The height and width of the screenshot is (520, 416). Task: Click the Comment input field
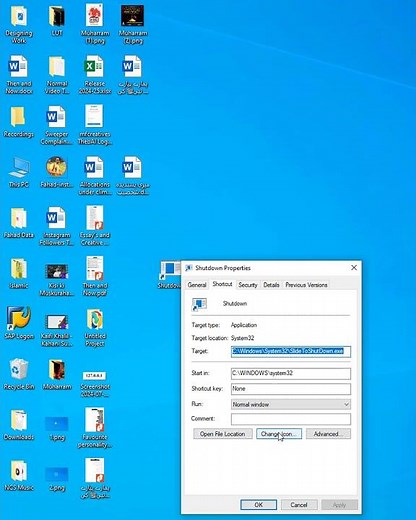pos(291,419)
